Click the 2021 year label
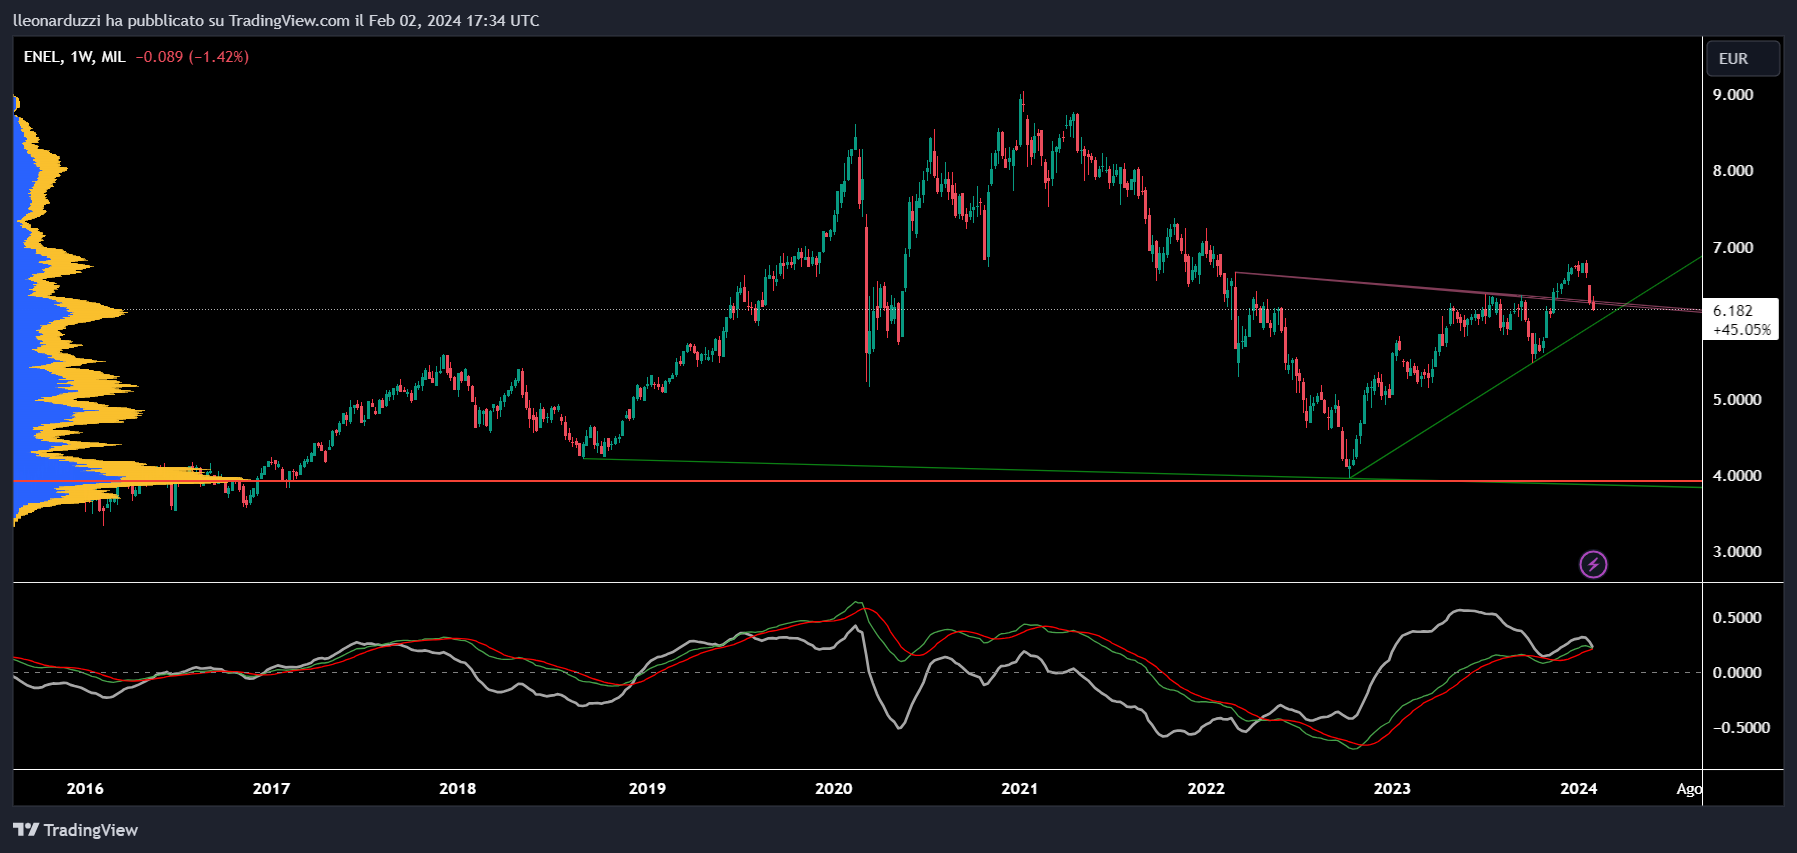1797x853 pixels. tap(1020, 789)
